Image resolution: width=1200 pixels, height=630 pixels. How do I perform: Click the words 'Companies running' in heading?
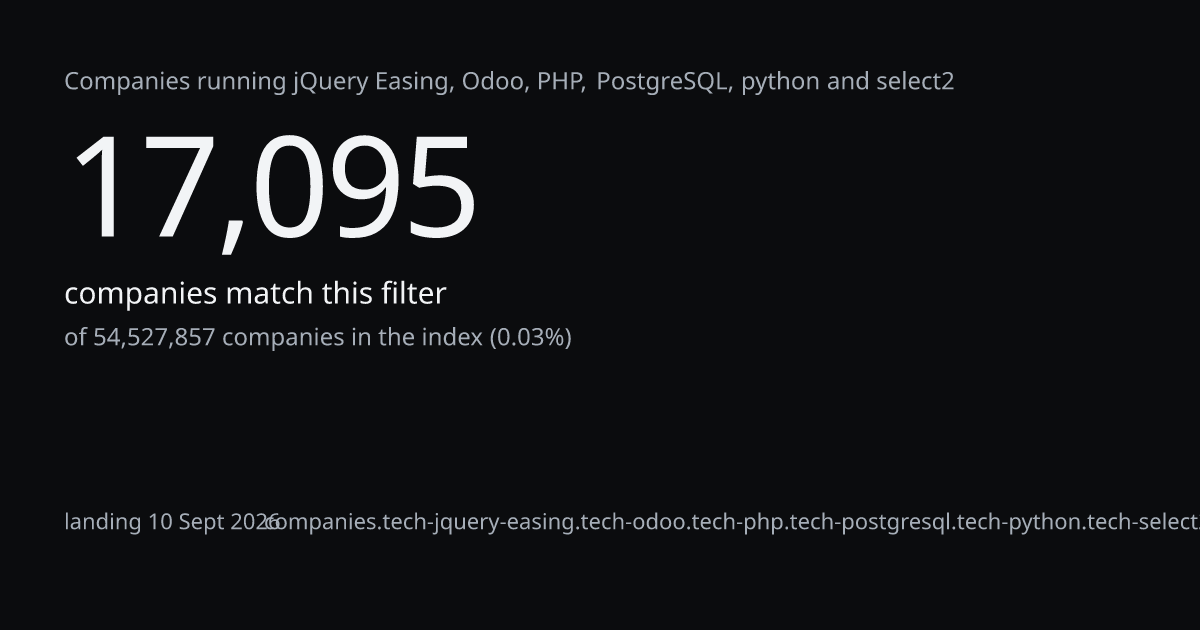click(175, 82)
